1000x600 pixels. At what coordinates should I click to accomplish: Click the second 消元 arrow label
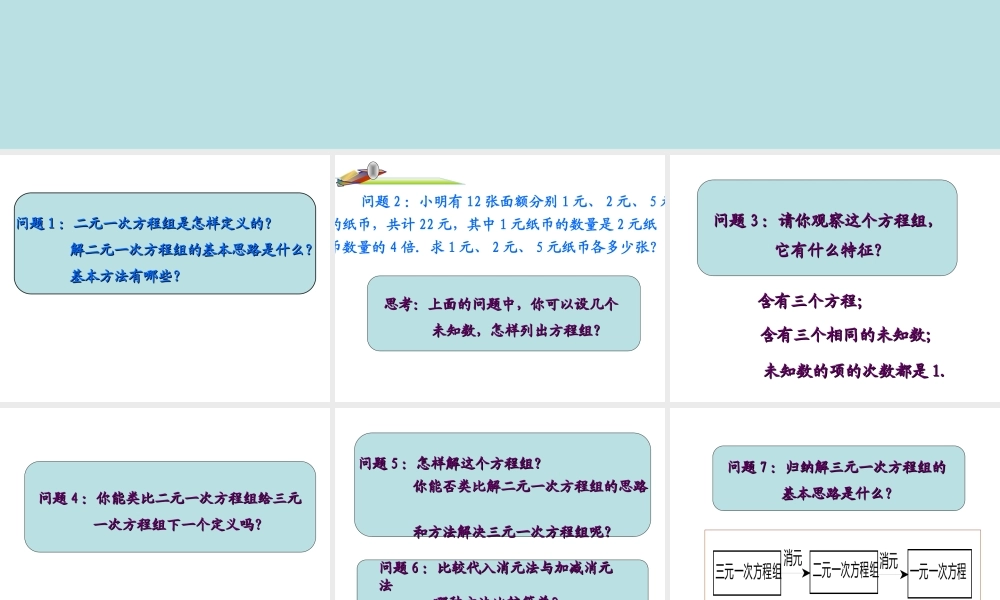(888, 561)
